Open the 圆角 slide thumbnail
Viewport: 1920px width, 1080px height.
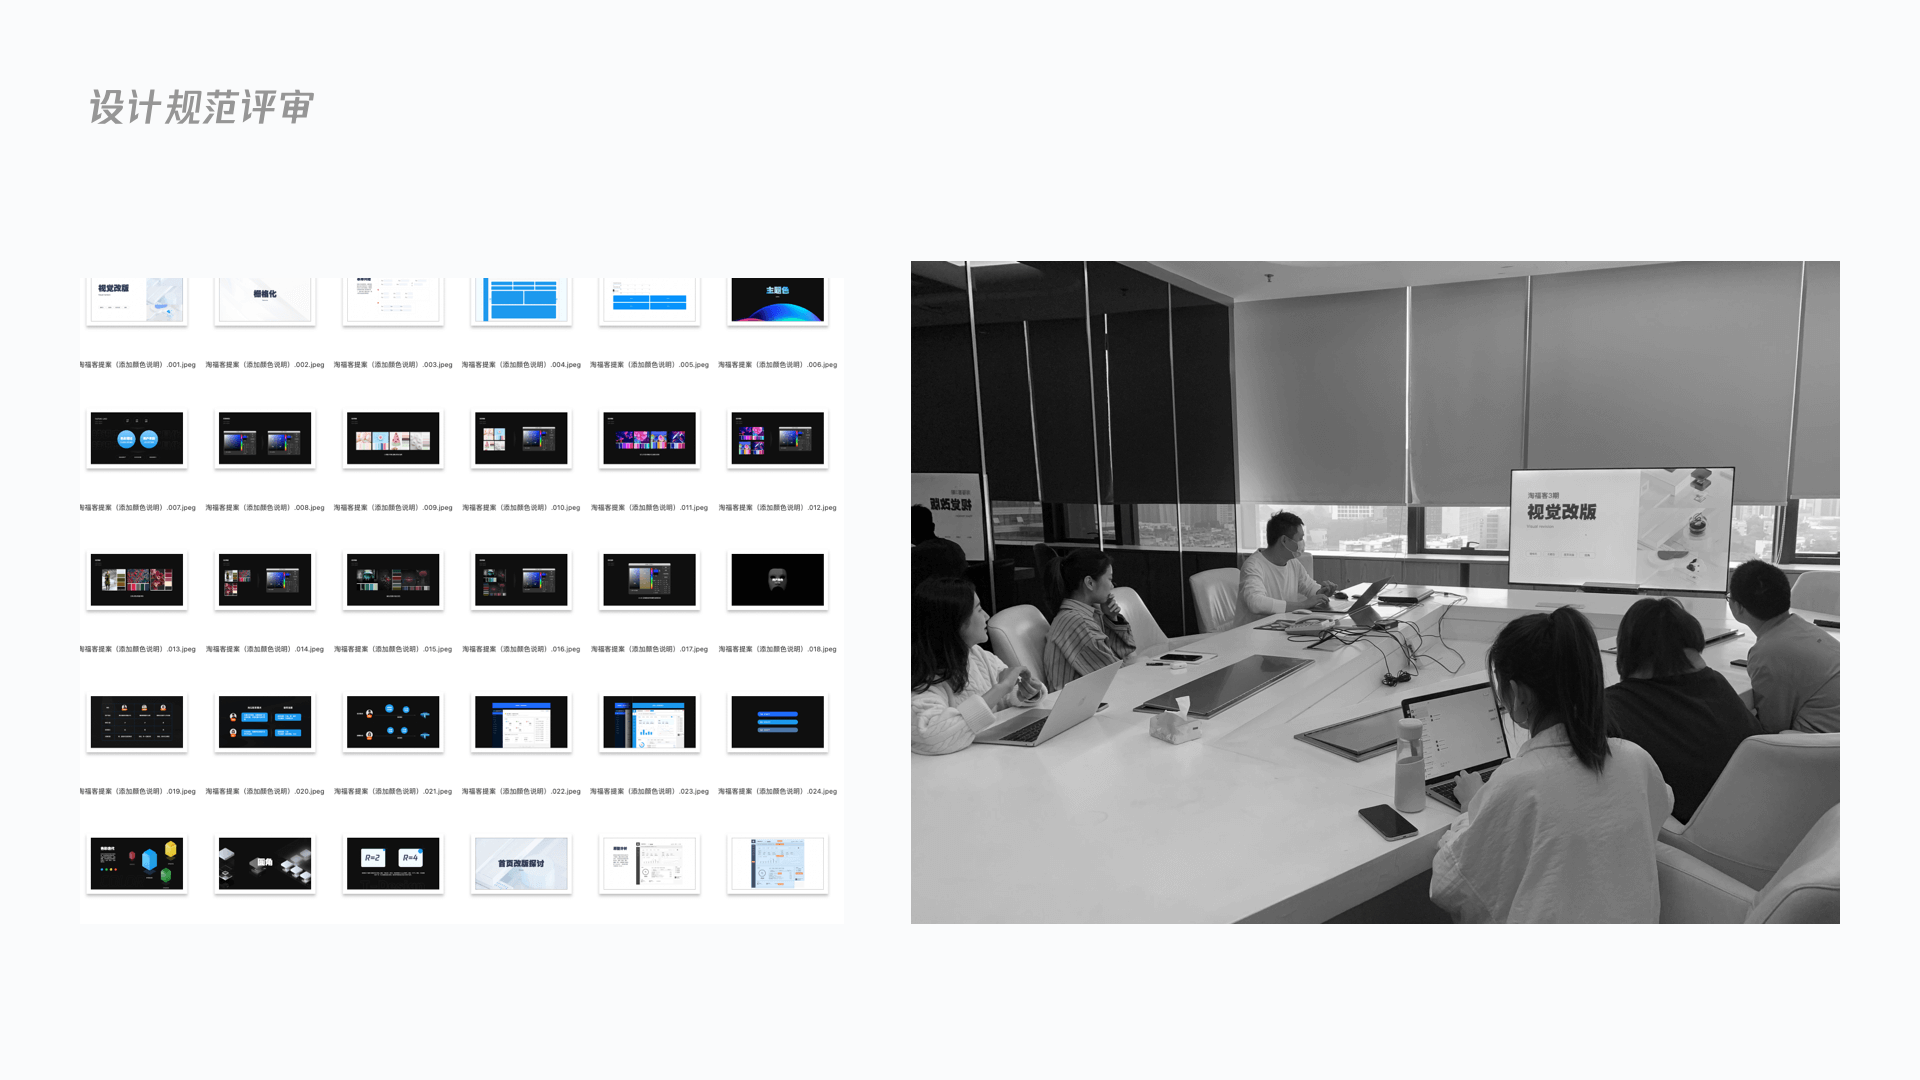coord(265,864)
